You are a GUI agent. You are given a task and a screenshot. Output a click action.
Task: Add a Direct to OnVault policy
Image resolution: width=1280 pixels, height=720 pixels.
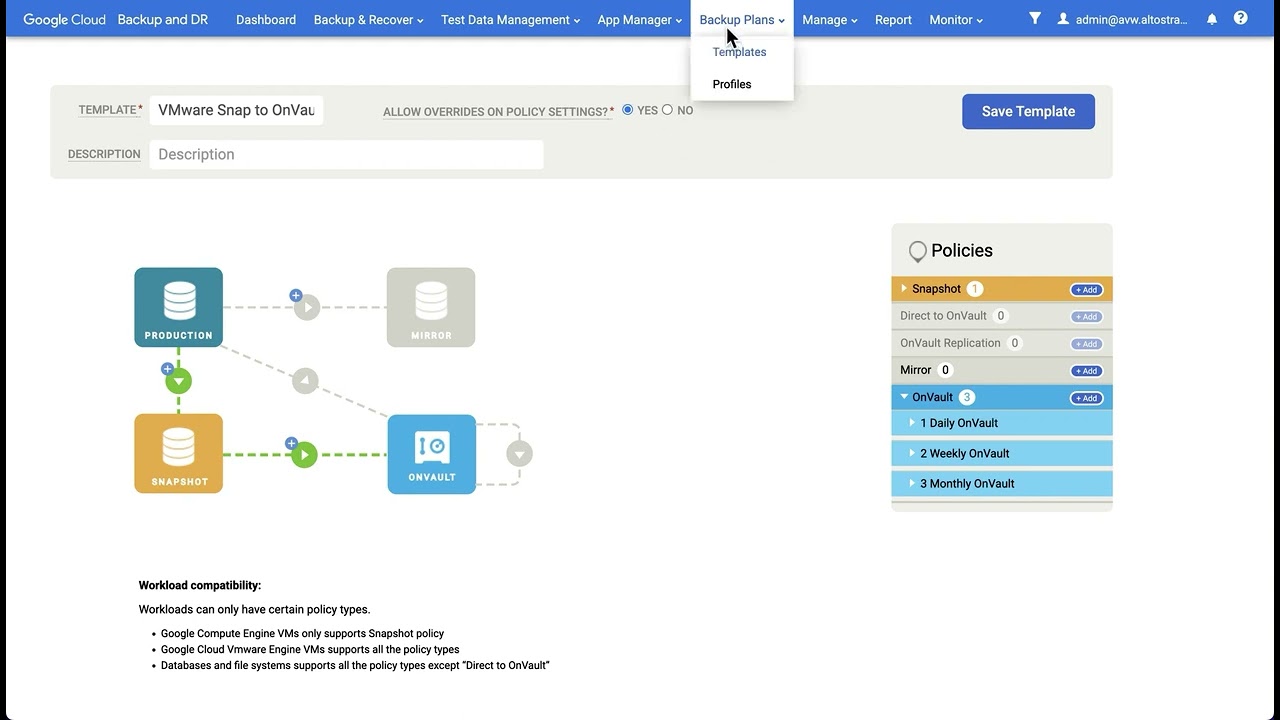click(1086, 317)
